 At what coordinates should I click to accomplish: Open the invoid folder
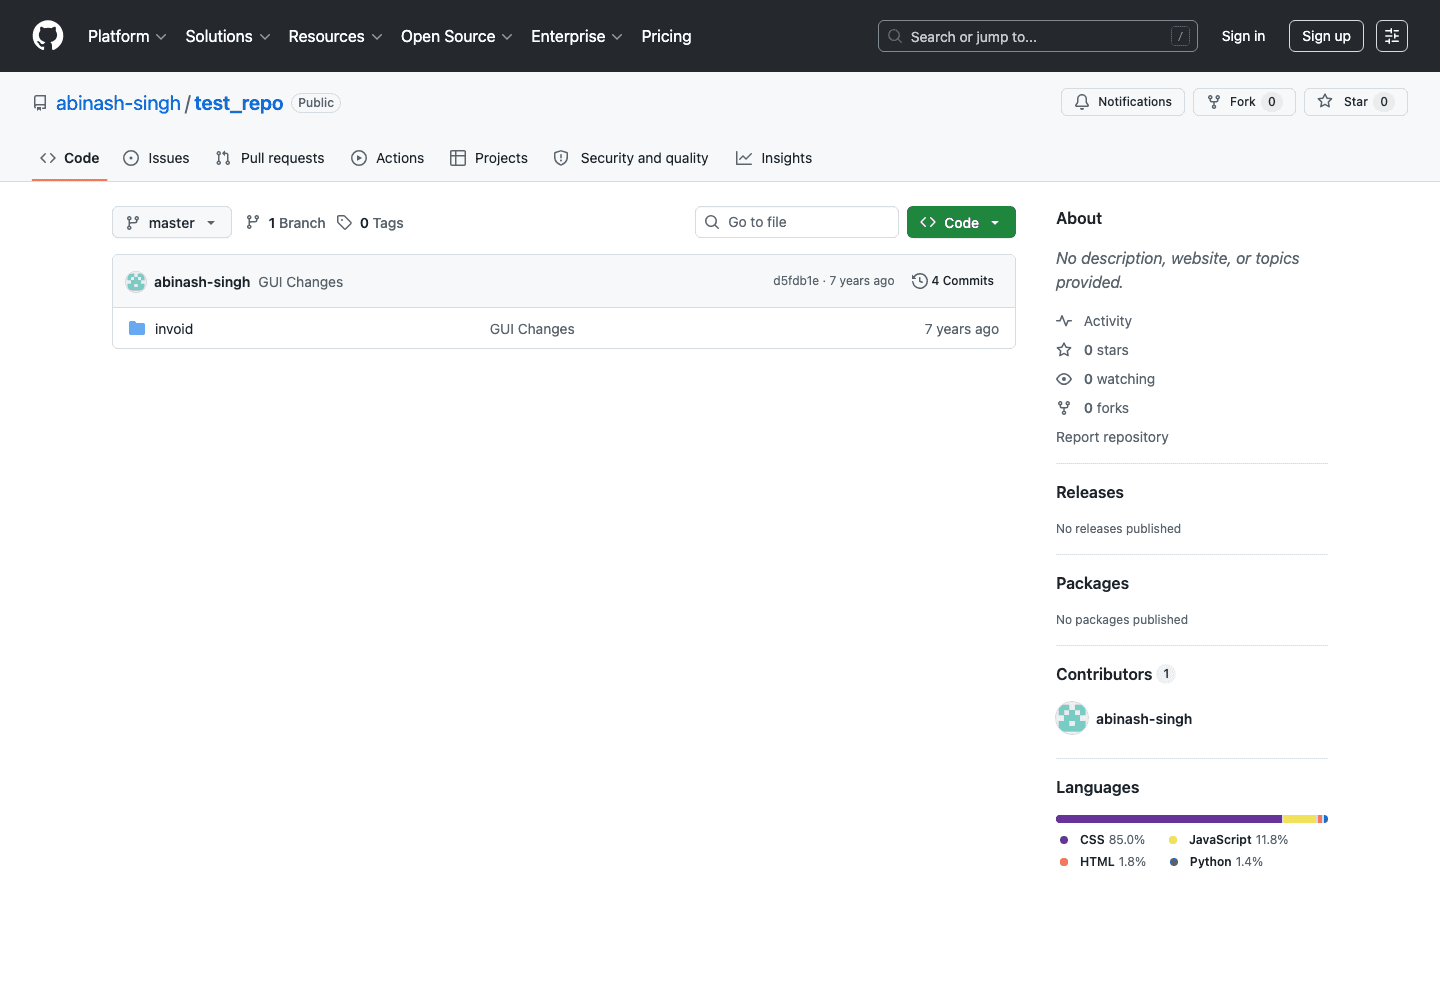[x=174, y=329]
